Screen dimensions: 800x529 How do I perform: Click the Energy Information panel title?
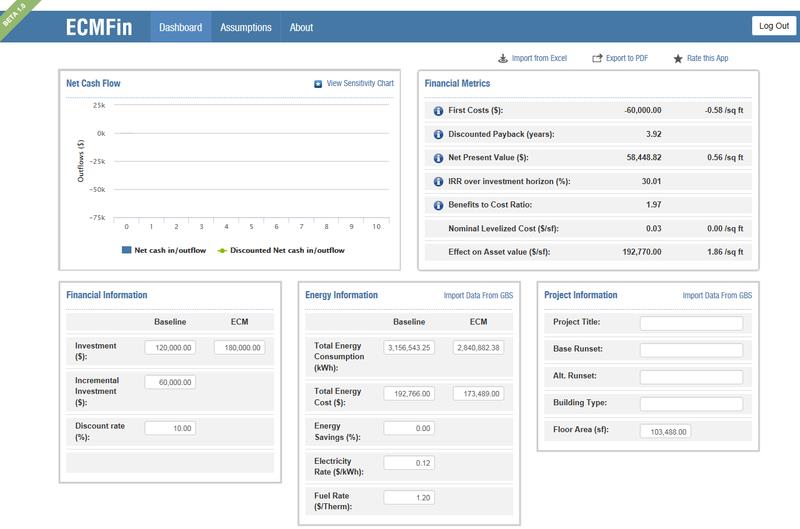[x=341, y=295]
